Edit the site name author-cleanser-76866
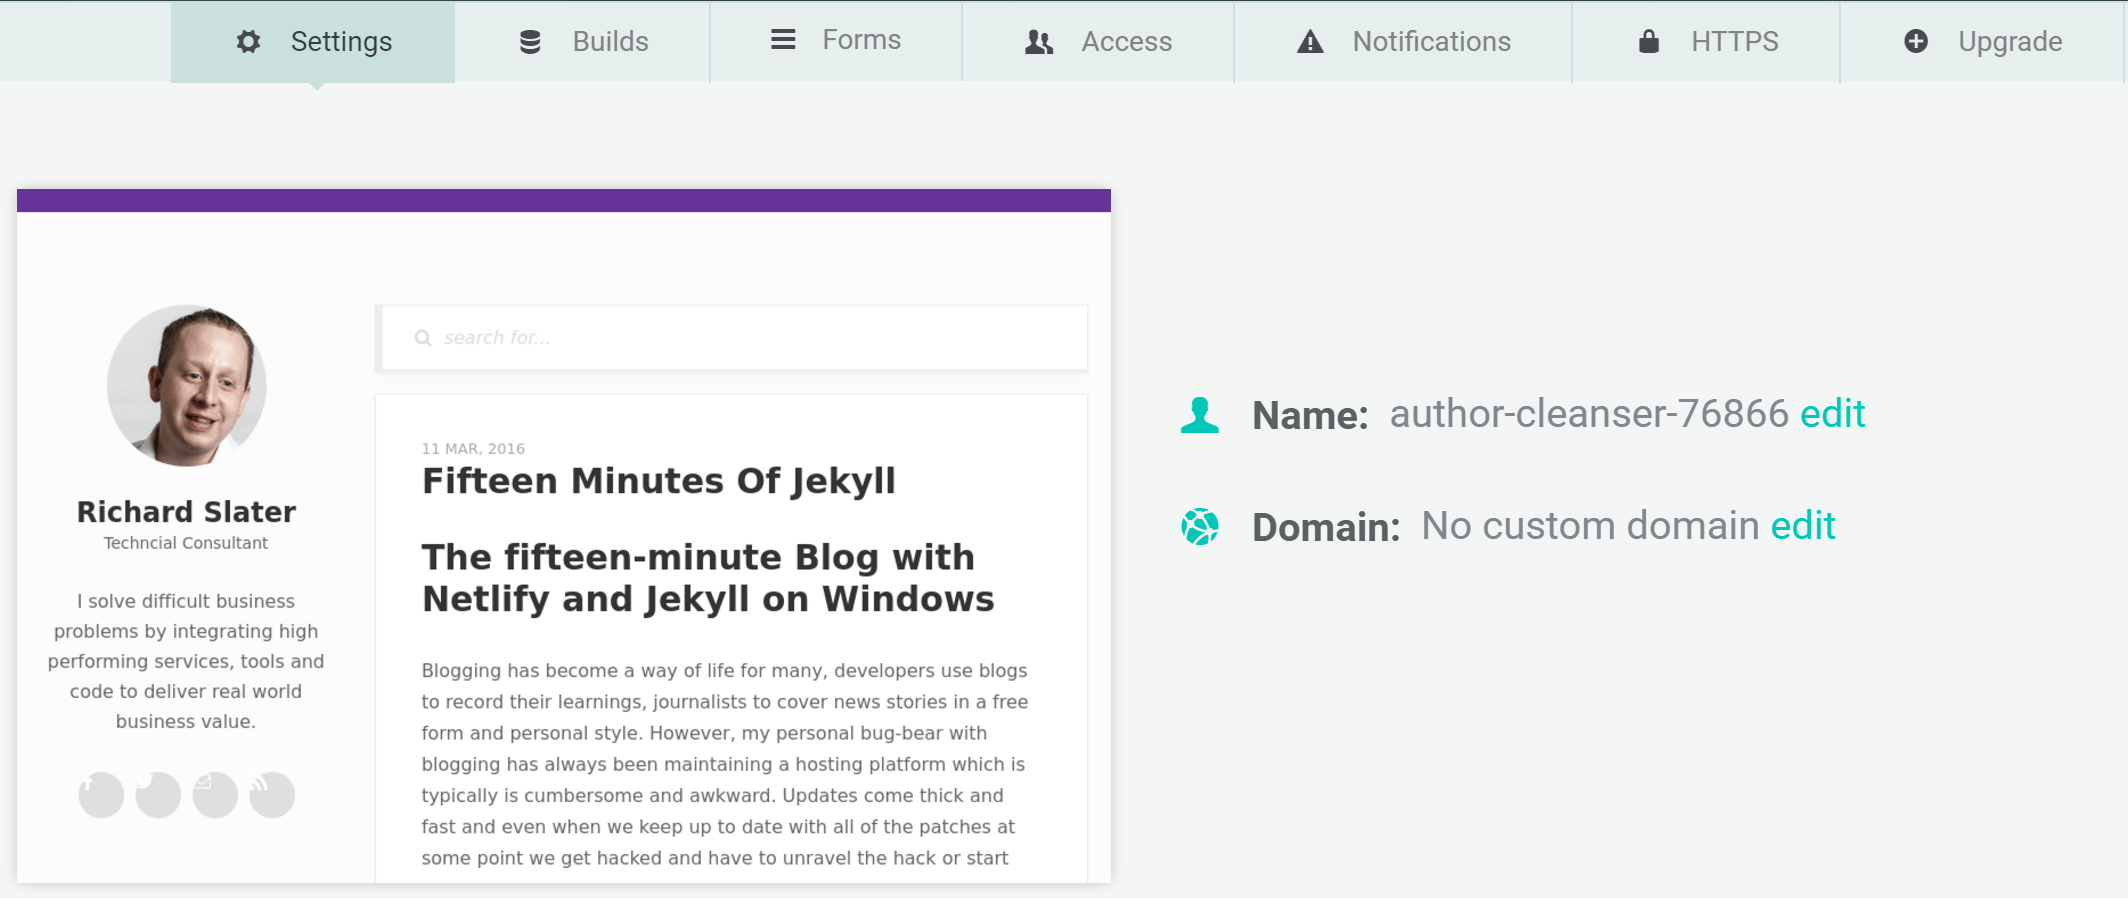 (x=1832, y=414)
